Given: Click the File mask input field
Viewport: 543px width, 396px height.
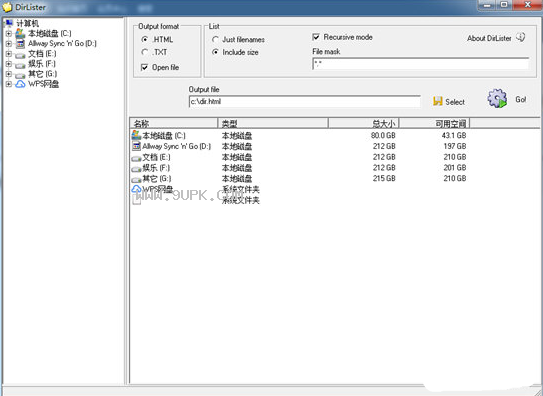Looking at the screenshot, I should (420, 64).
